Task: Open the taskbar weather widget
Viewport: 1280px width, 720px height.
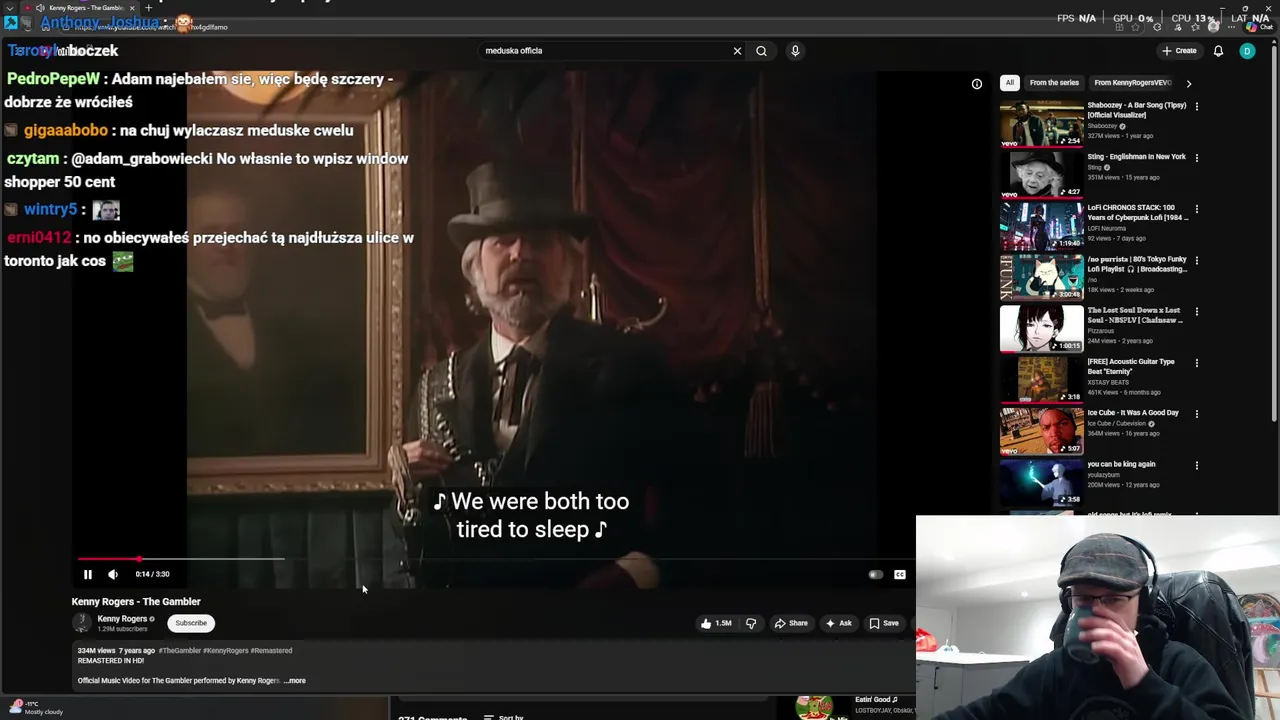Action: point(36,708)
